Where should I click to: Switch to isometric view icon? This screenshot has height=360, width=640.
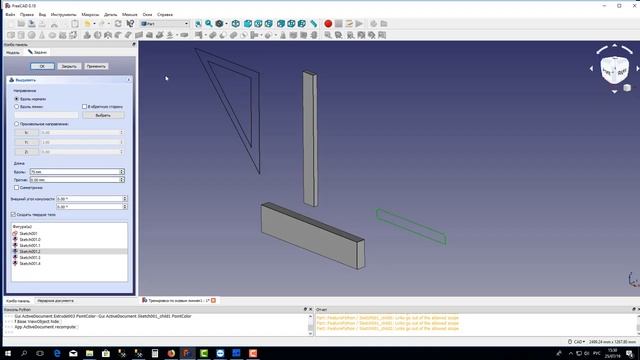236,24
